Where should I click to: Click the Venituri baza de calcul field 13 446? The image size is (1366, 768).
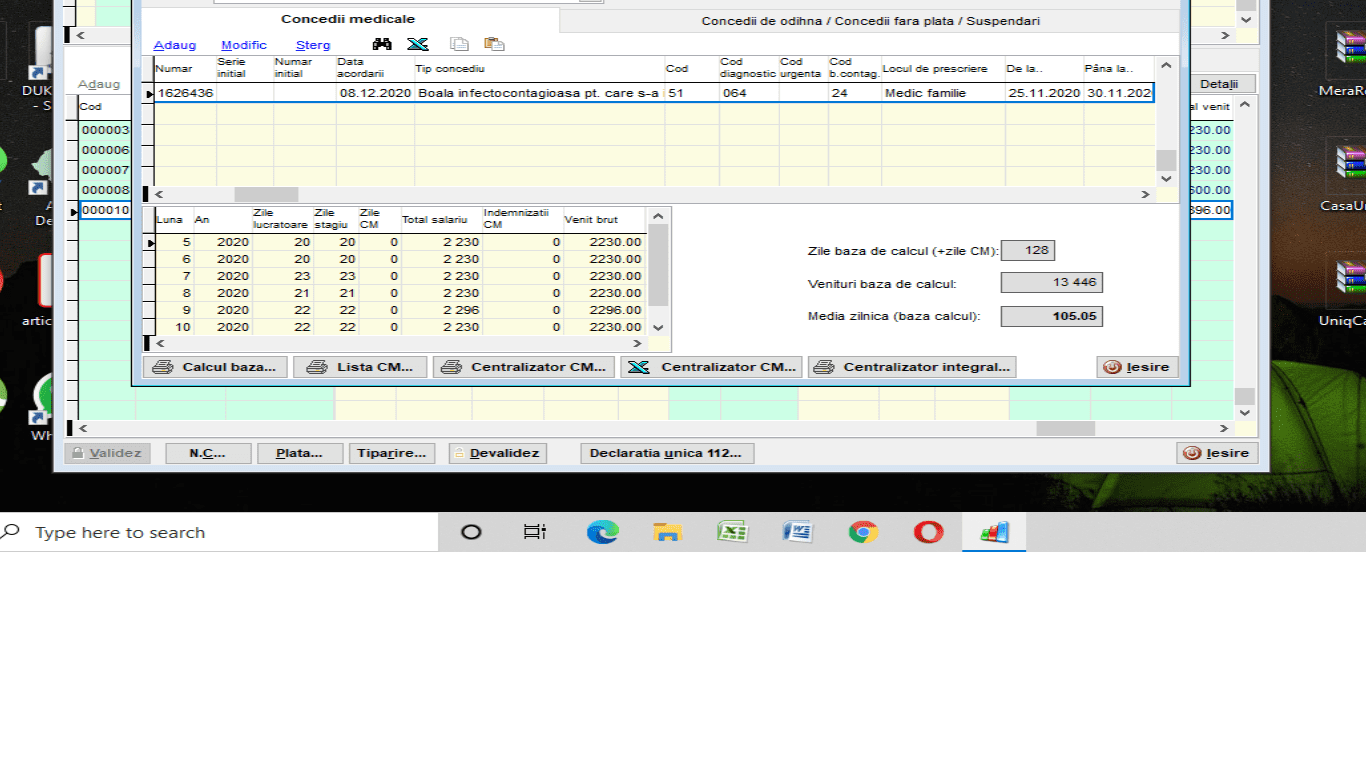coord(1051,282)
